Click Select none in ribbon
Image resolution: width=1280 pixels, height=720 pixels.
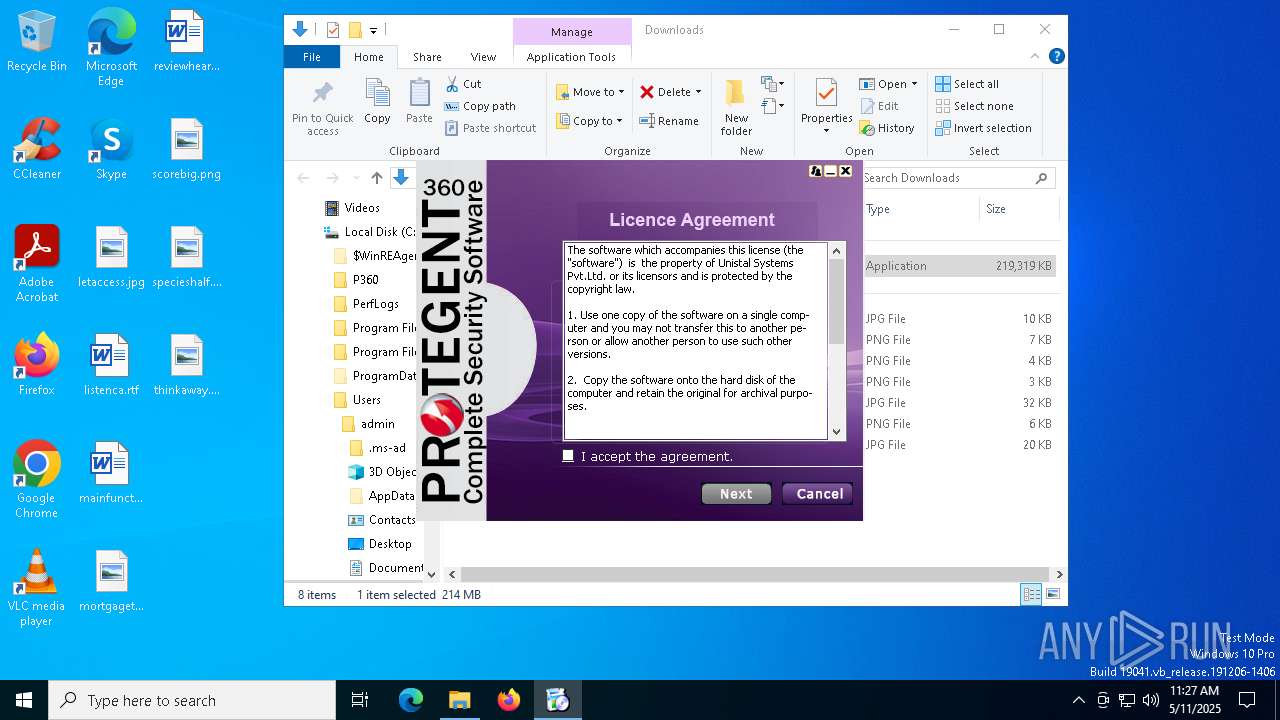pyautogui.click(x=974, y=106)
